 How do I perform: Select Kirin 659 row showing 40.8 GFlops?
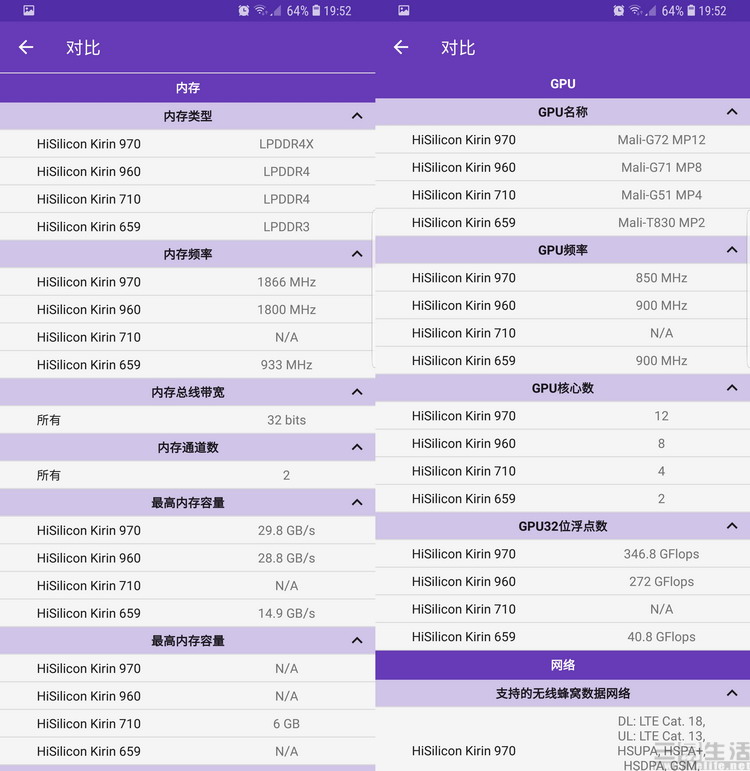click(x=563, y=637)
